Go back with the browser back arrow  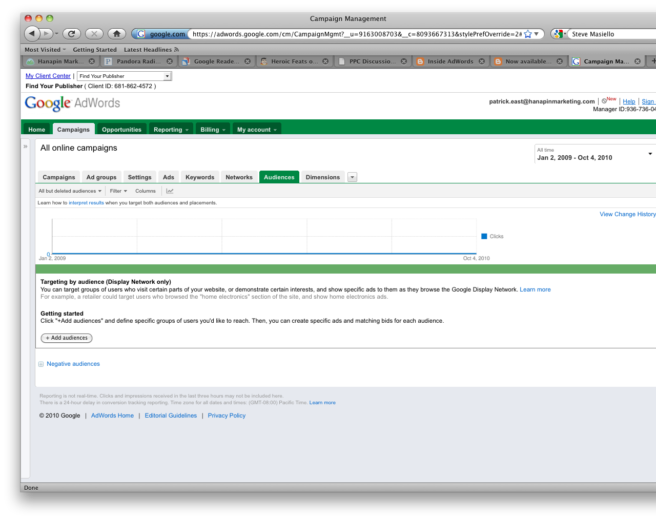point(32,33)
